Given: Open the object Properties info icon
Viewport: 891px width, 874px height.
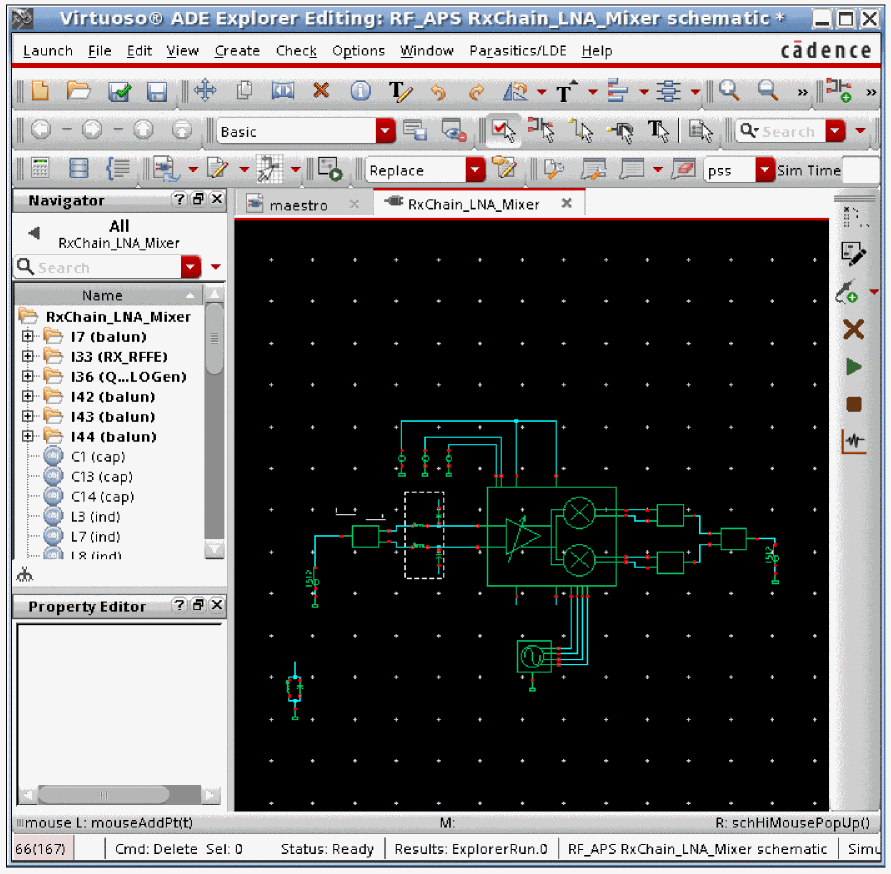Looking at the screenshot, I should click(x=360, y=91).
